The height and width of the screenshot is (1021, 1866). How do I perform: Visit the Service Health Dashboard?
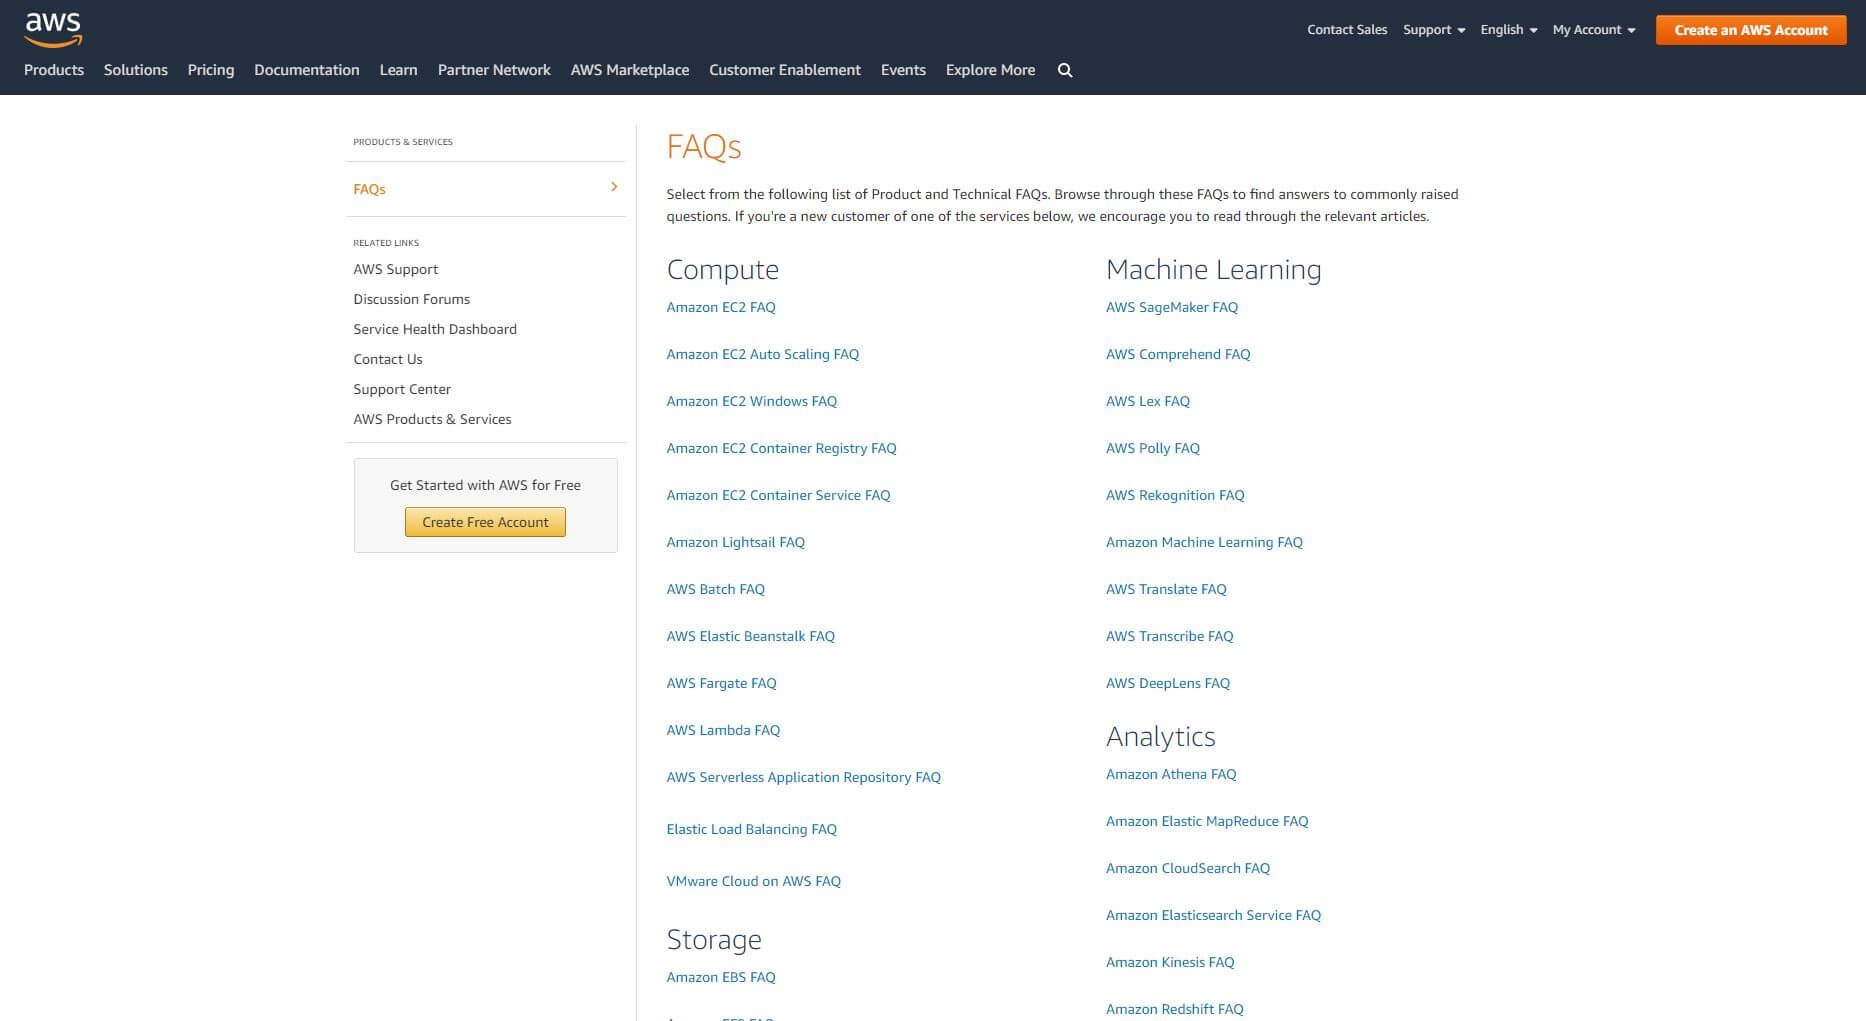pos(434,328)
